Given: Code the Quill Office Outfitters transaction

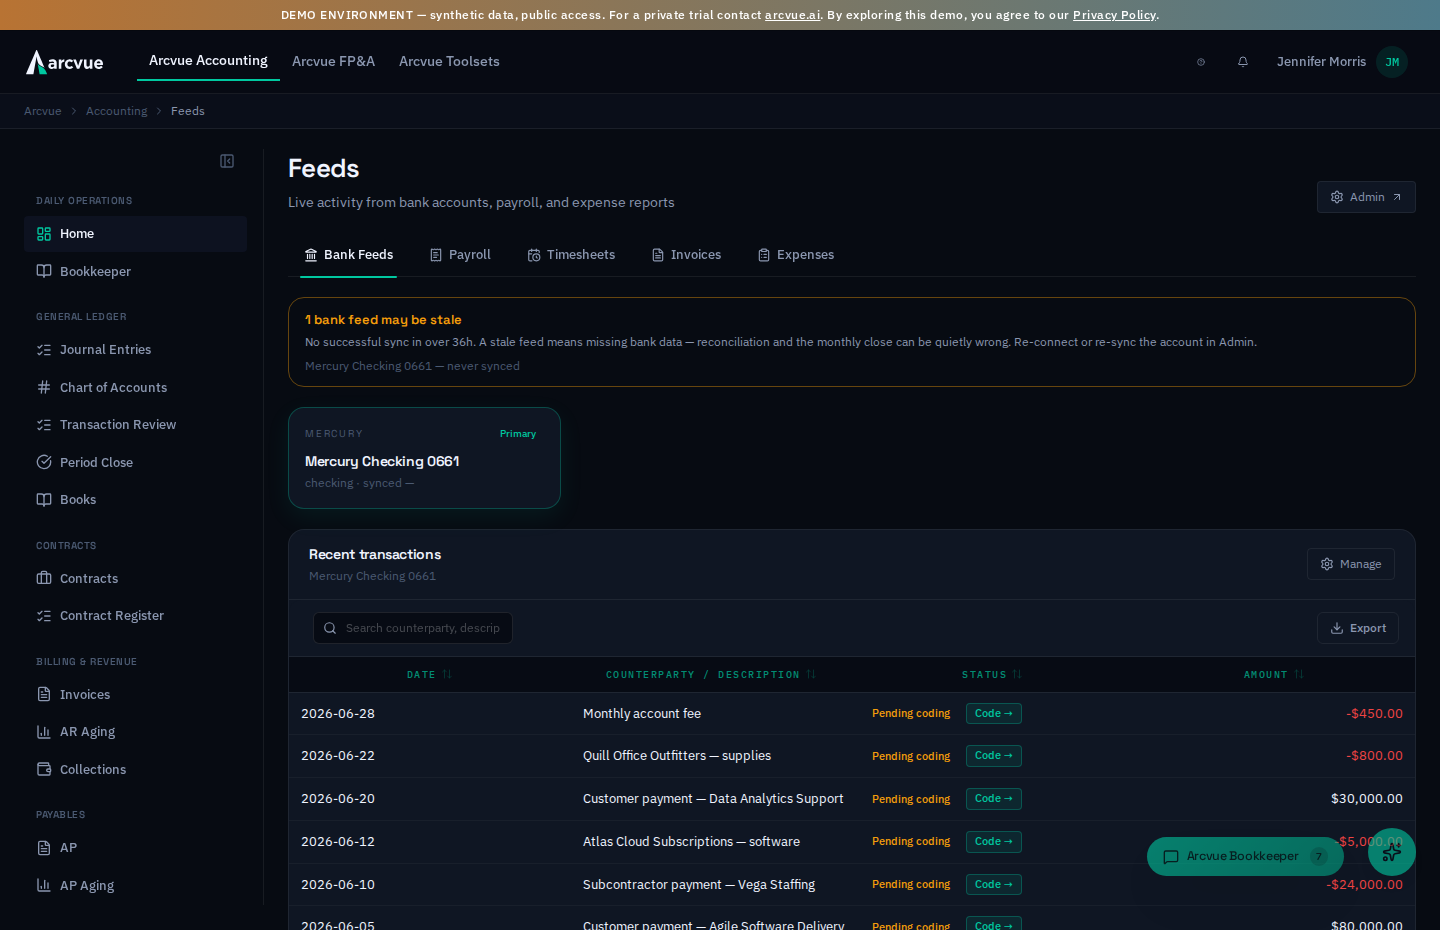Looking at the screenshot, I should 994,756.
